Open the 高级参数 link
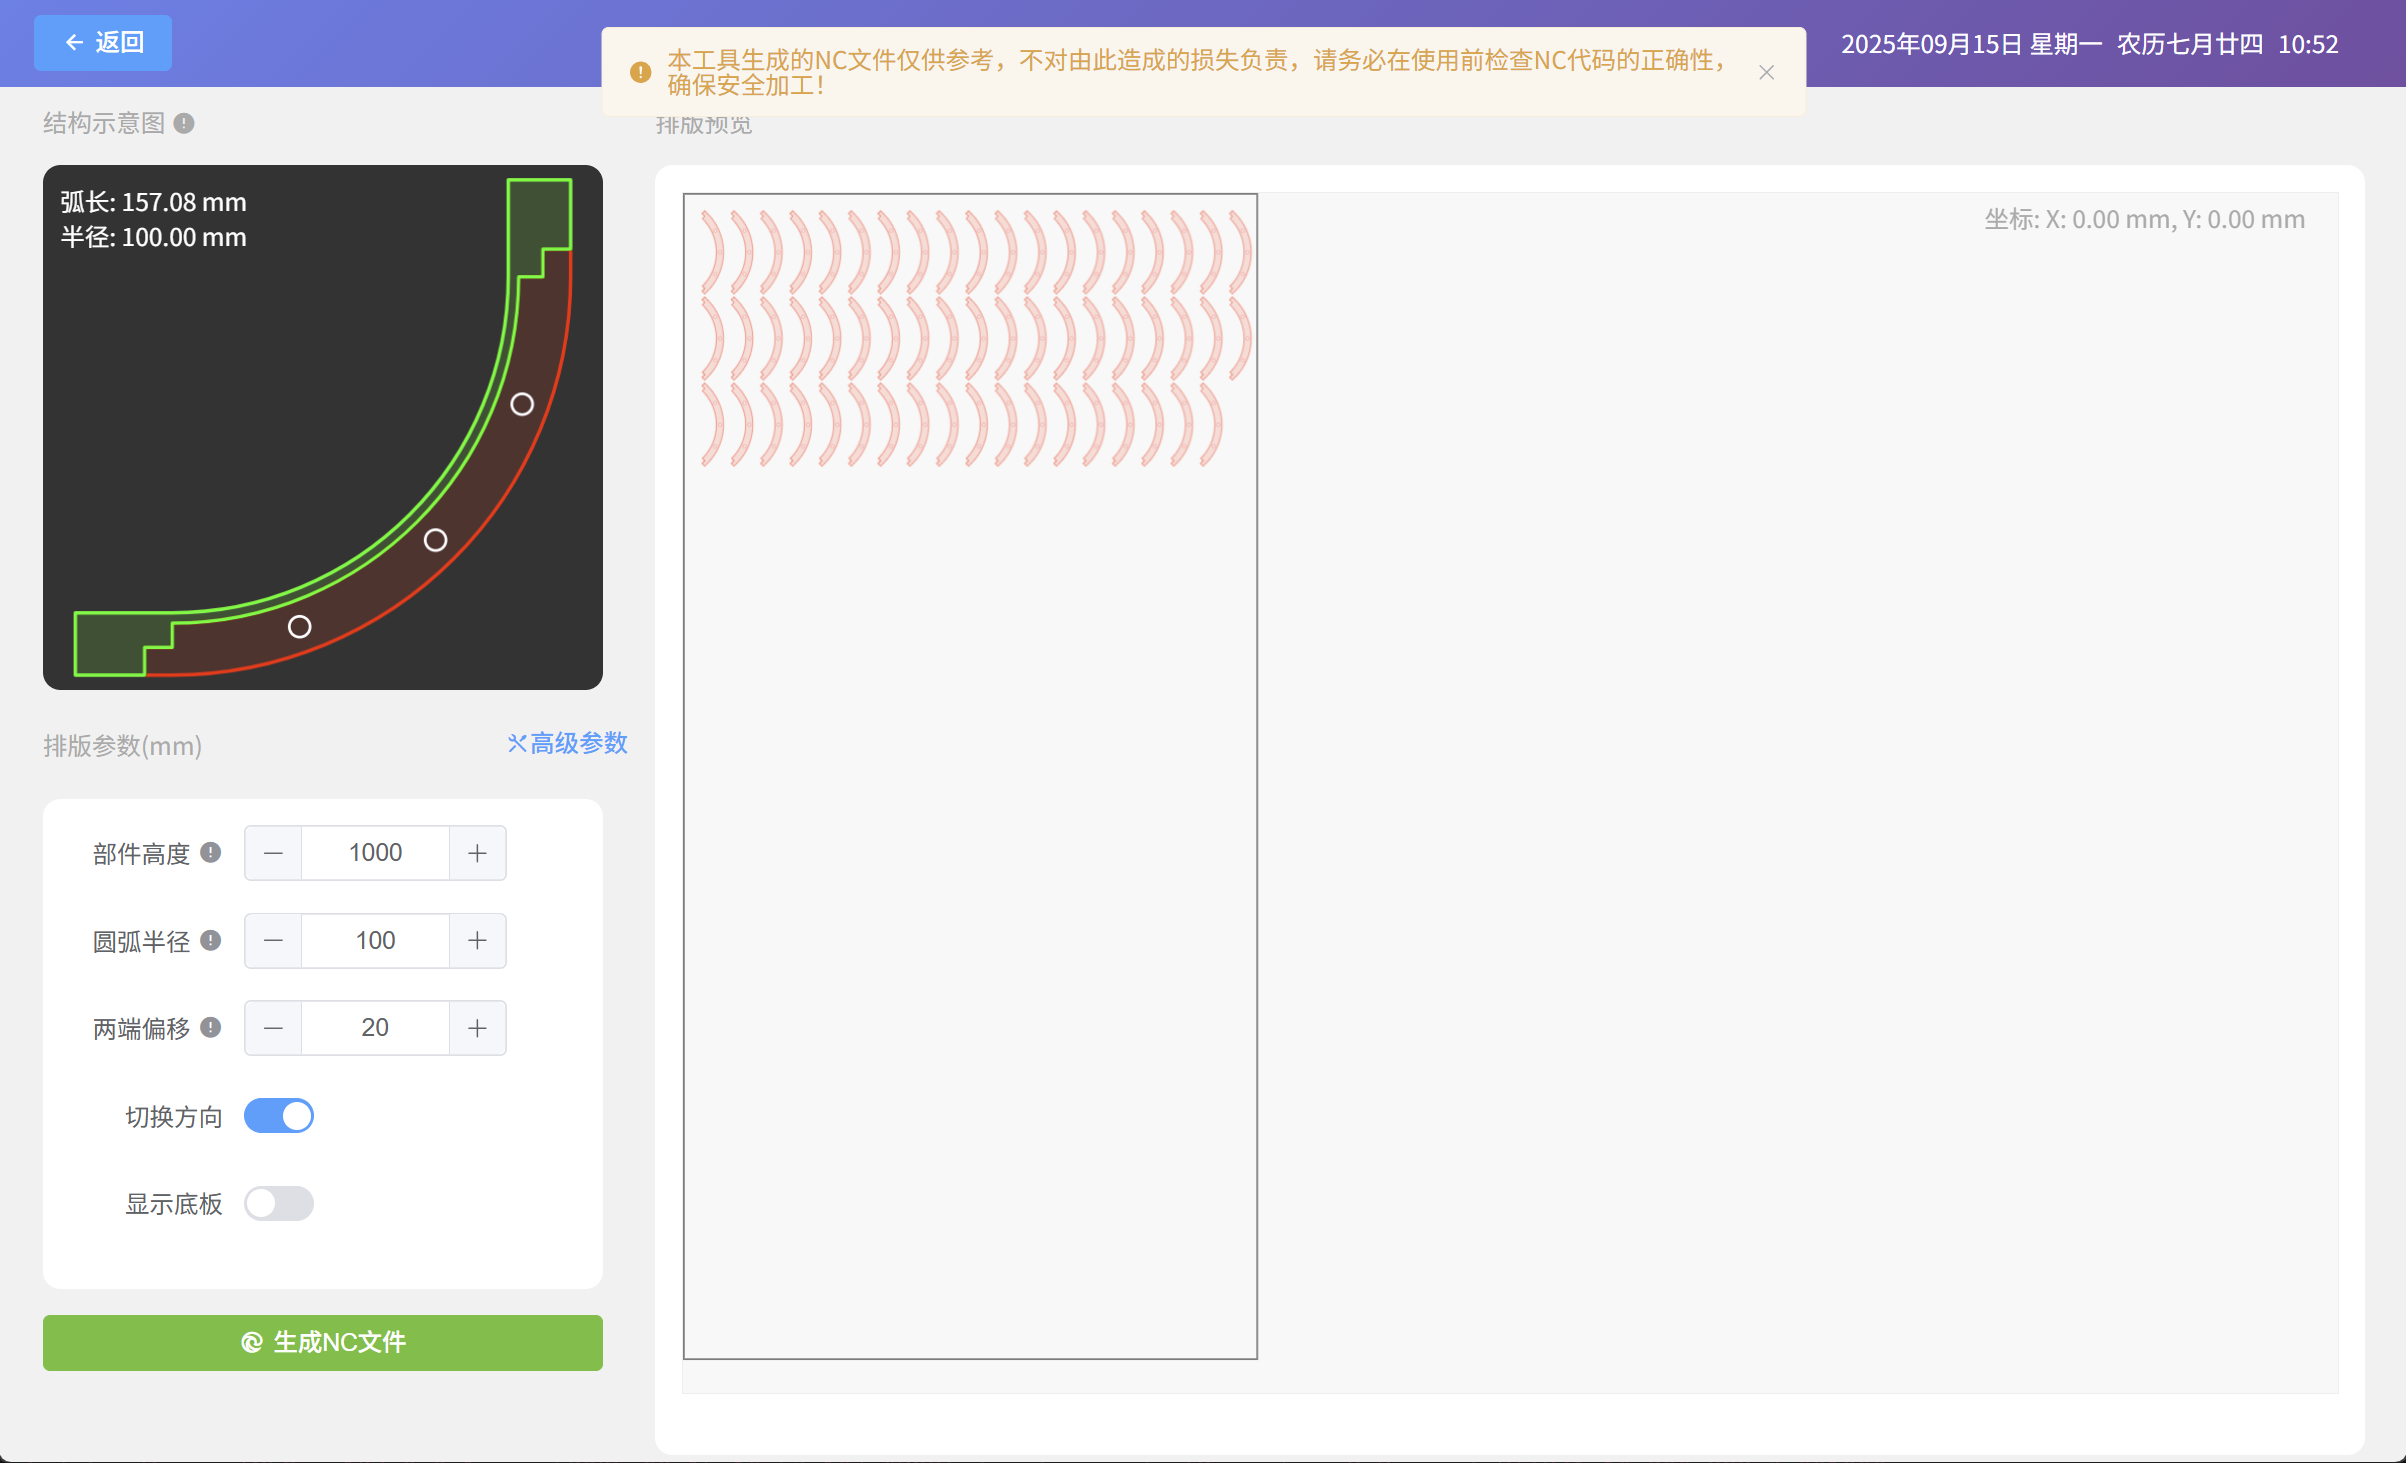The height and width of the screenshot is (1463, 2406). 577,743
